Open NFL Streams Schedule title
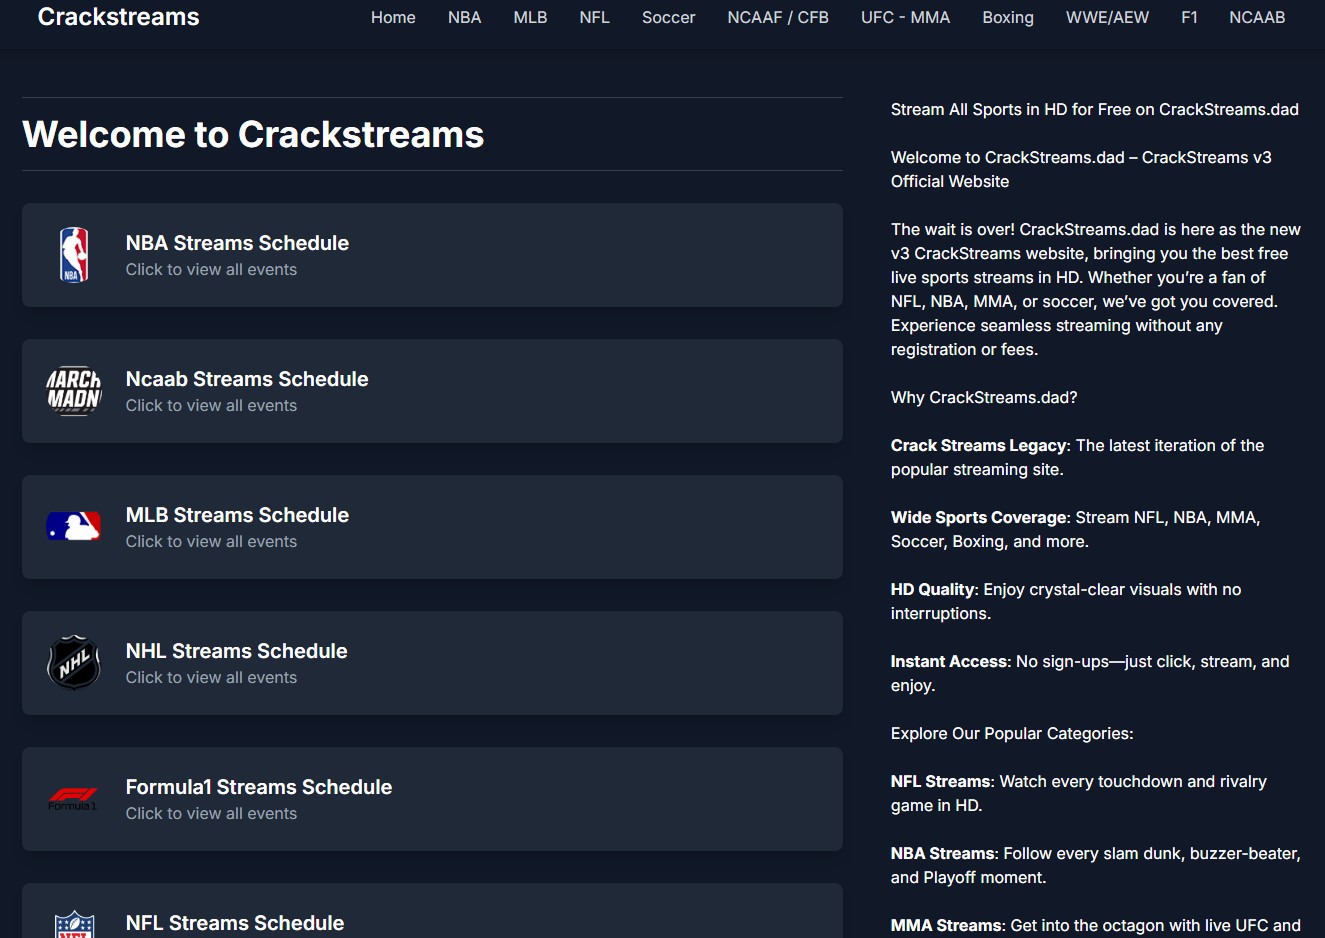This screenshot has height=938, width=1325. click(235, 923)
